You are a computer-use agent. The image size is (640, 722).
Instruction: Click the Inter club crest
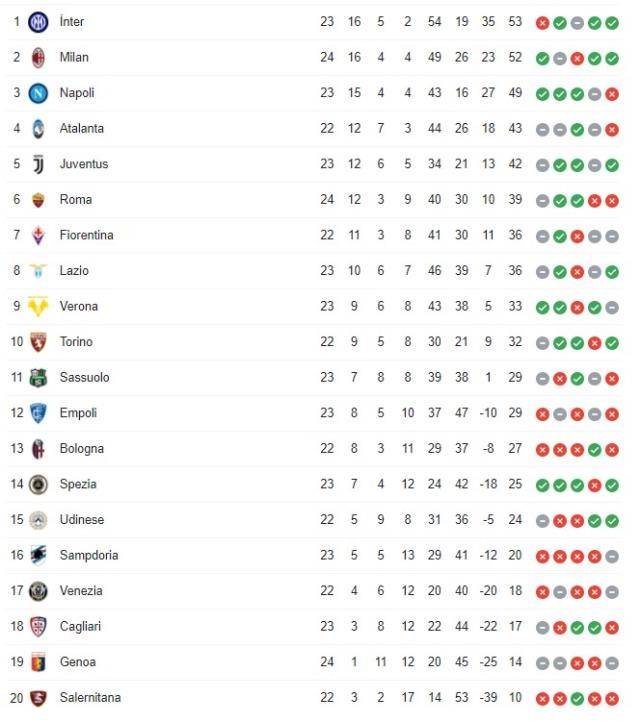38,22
